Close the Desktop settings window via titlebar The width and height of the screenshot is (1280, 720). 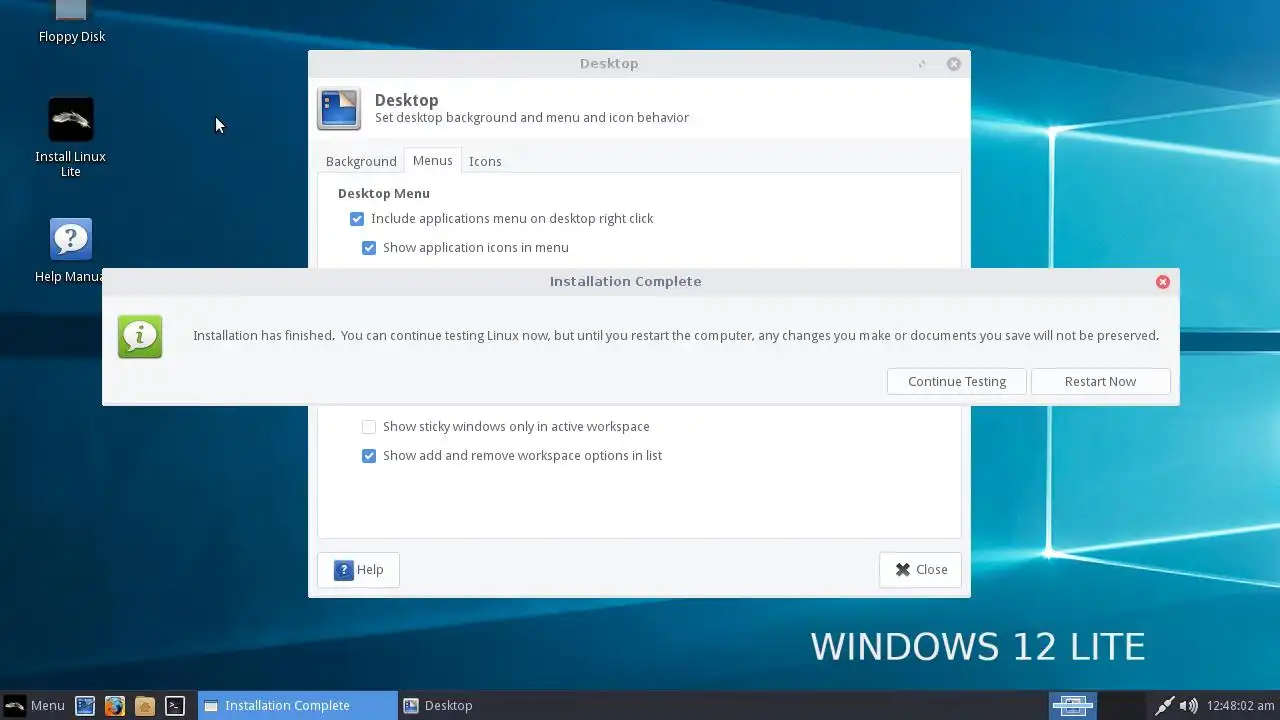[954, 64]
